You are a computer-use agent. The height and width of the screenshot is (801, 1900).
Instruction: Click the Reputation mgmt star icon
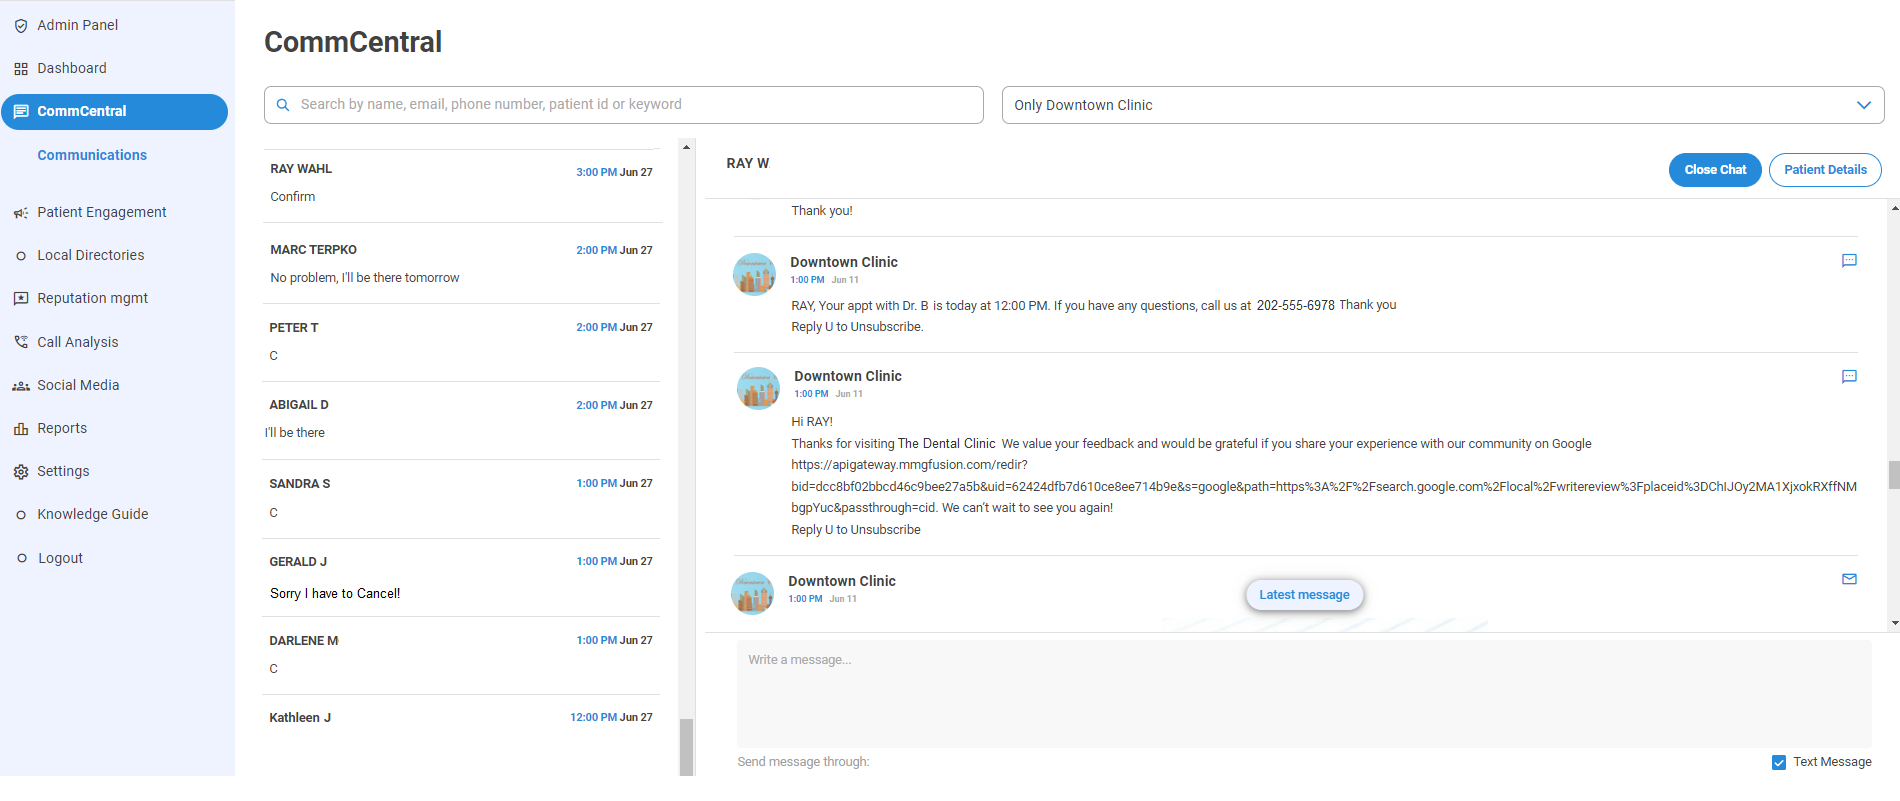pyautogui.click(x=21, y=299)
